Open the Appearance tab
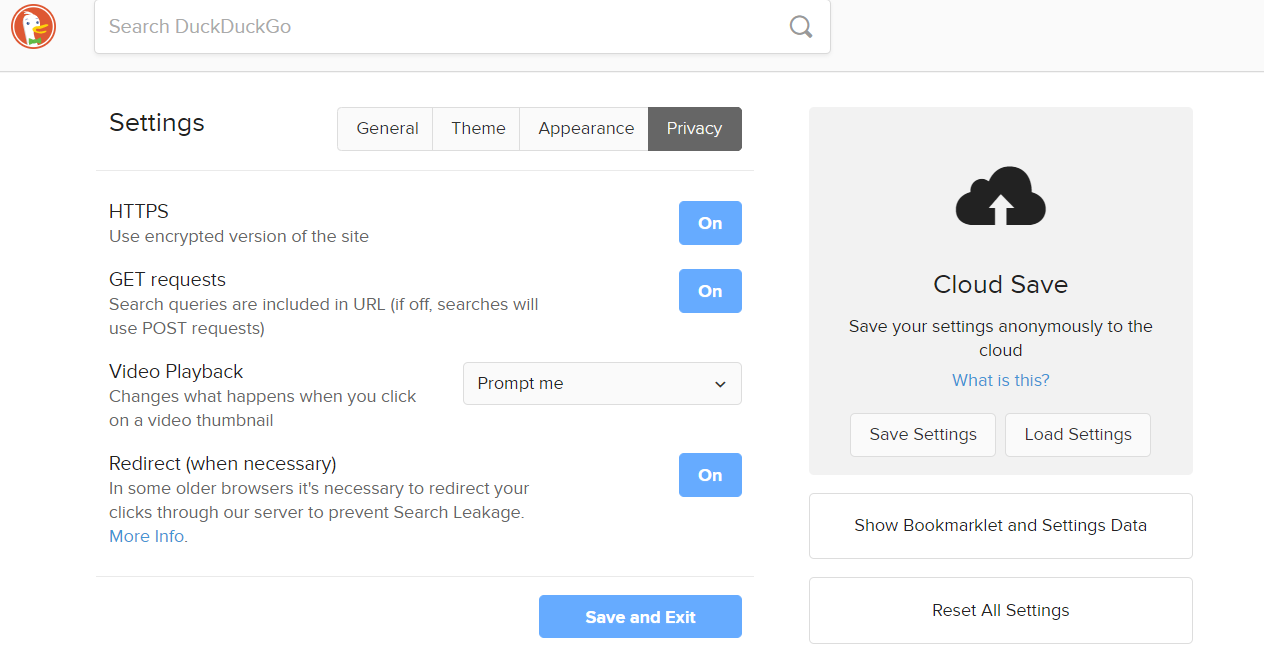Viewport: 1264px width, 651px height. (x=585, y=129)
